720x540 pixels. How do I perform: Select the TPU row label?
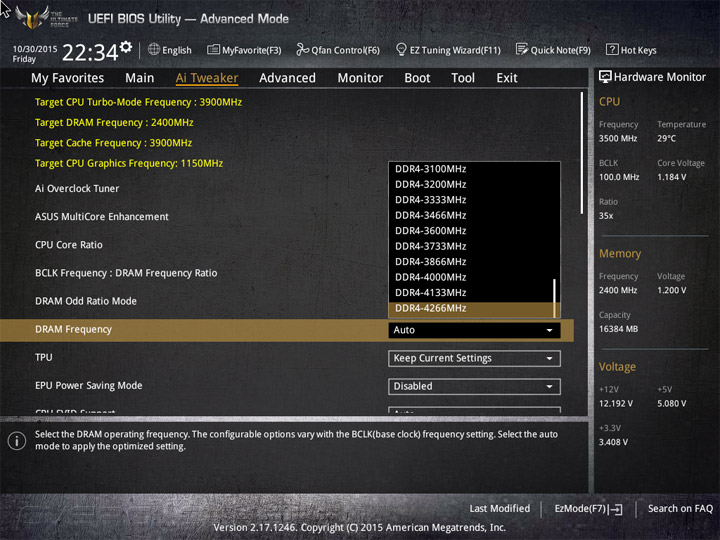pyautogui.click(x=44, y=357)
